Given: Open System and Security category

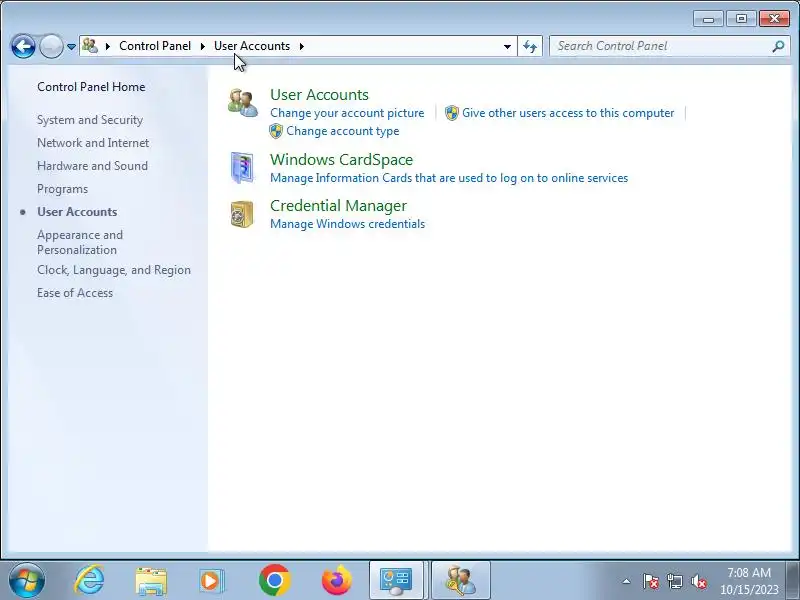Looking at the screenshot, I should (x=90, y=120).
